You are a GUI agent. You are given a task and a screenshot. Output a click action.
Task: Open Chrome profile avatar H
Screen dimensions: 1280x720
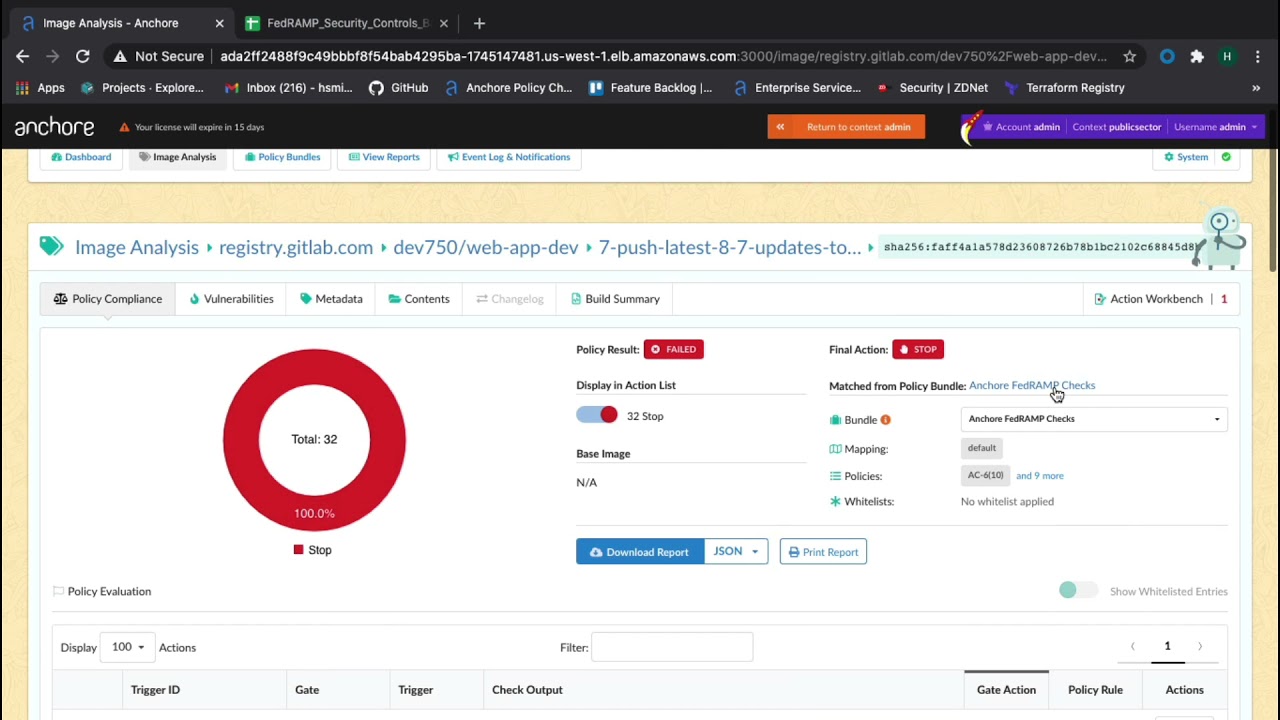coord(1227,57)
